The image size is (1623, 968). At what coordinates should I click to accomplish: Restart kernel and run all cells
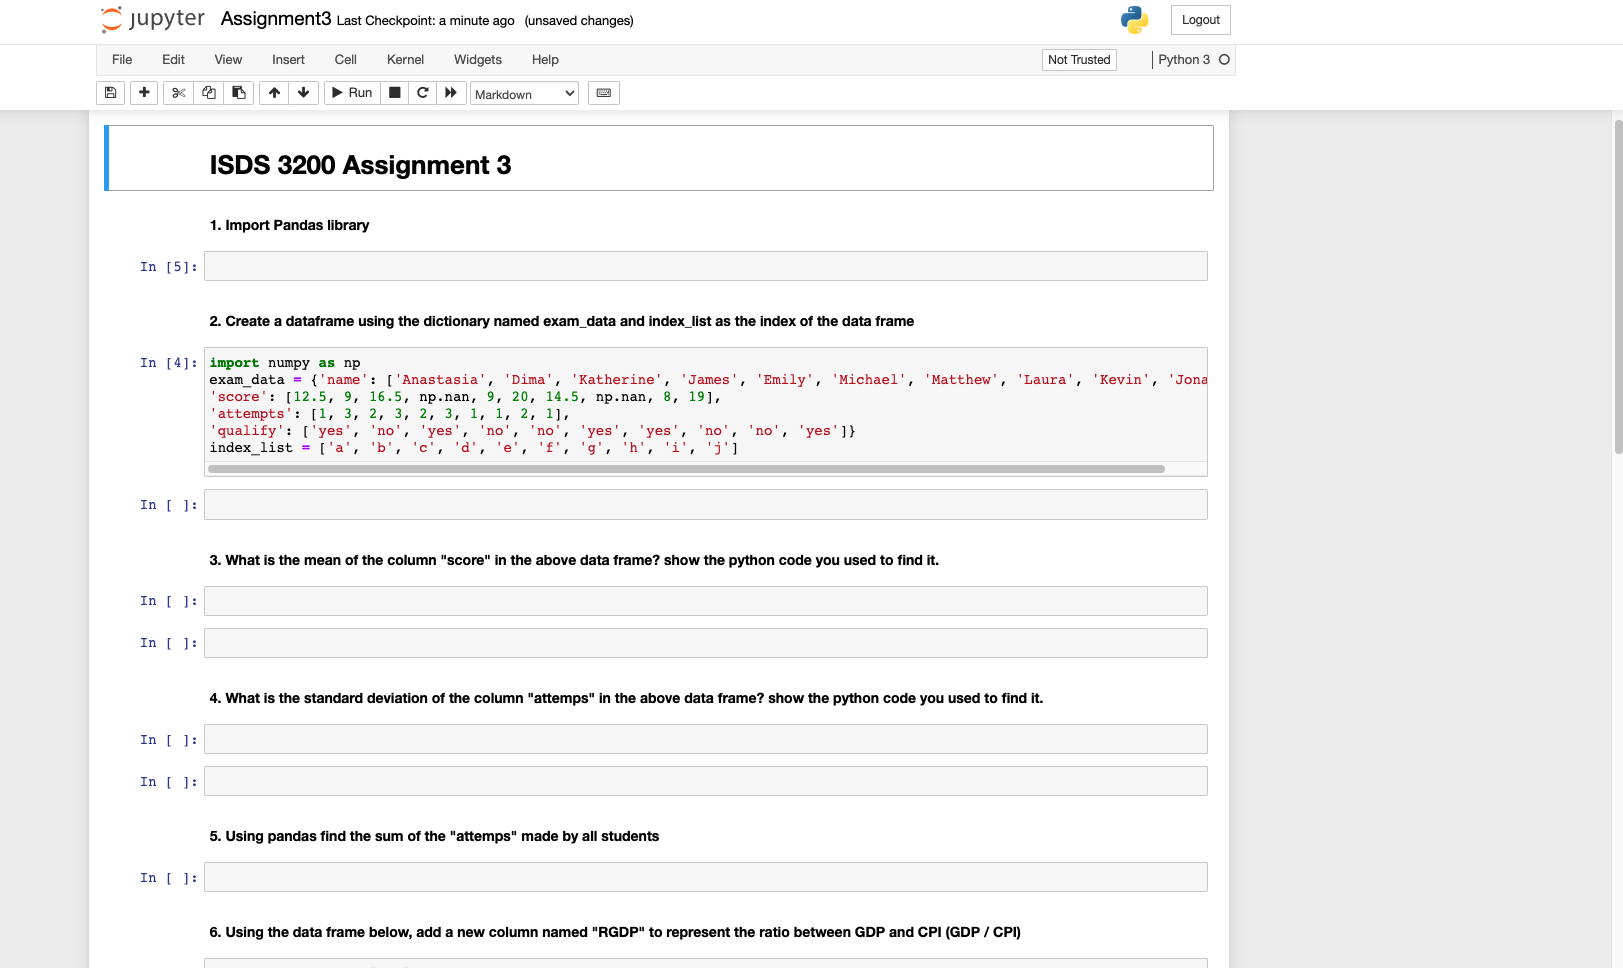click(451, 92)
